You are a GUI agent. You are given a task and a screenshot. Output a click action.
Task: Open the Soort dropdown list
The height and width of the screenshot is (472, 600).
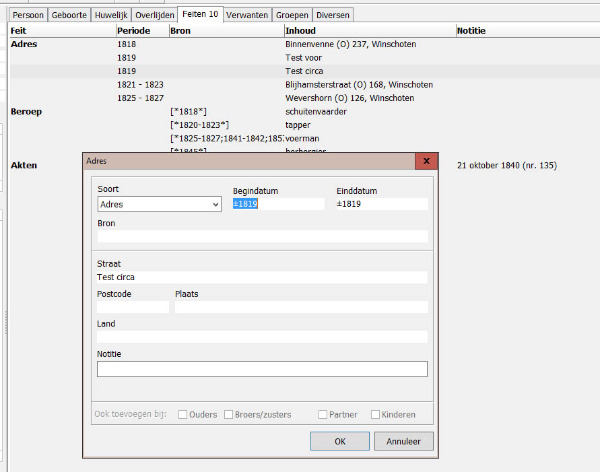(214, 204)
